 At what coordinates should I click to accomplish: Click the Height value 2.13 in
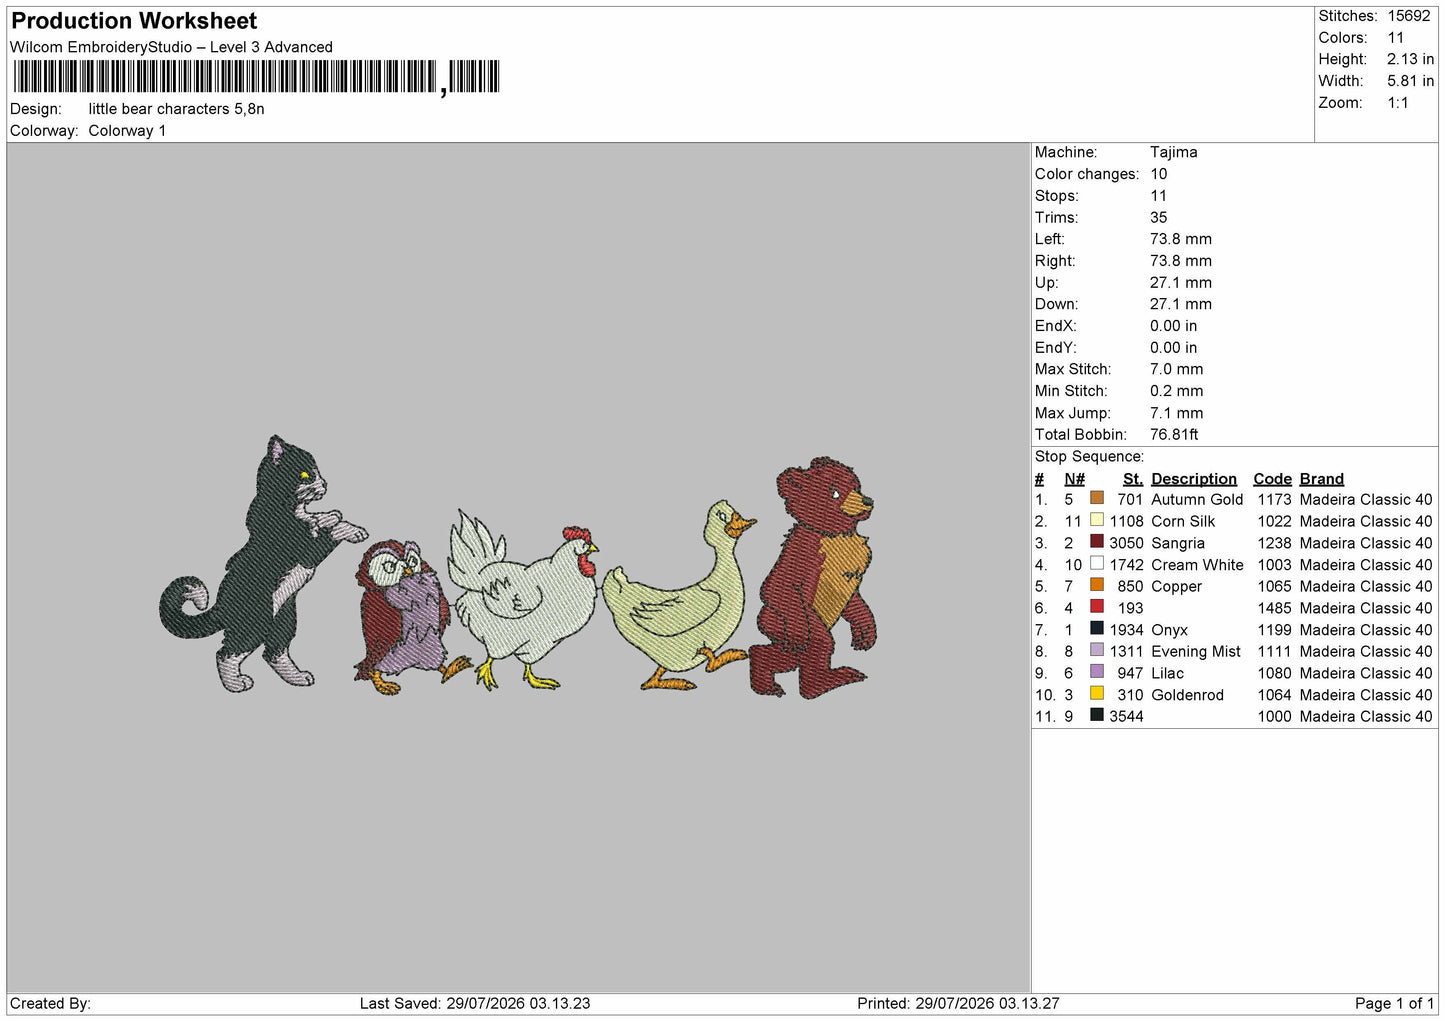click(1410, 59)
